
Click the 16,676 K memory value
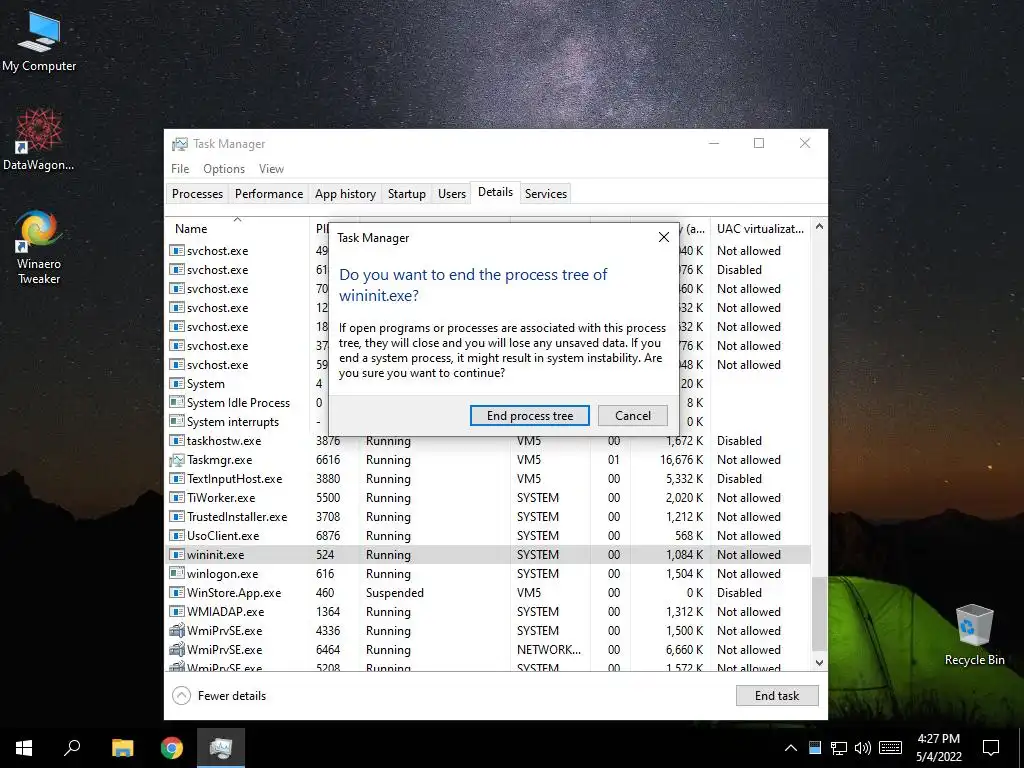(x=682, y=460)
